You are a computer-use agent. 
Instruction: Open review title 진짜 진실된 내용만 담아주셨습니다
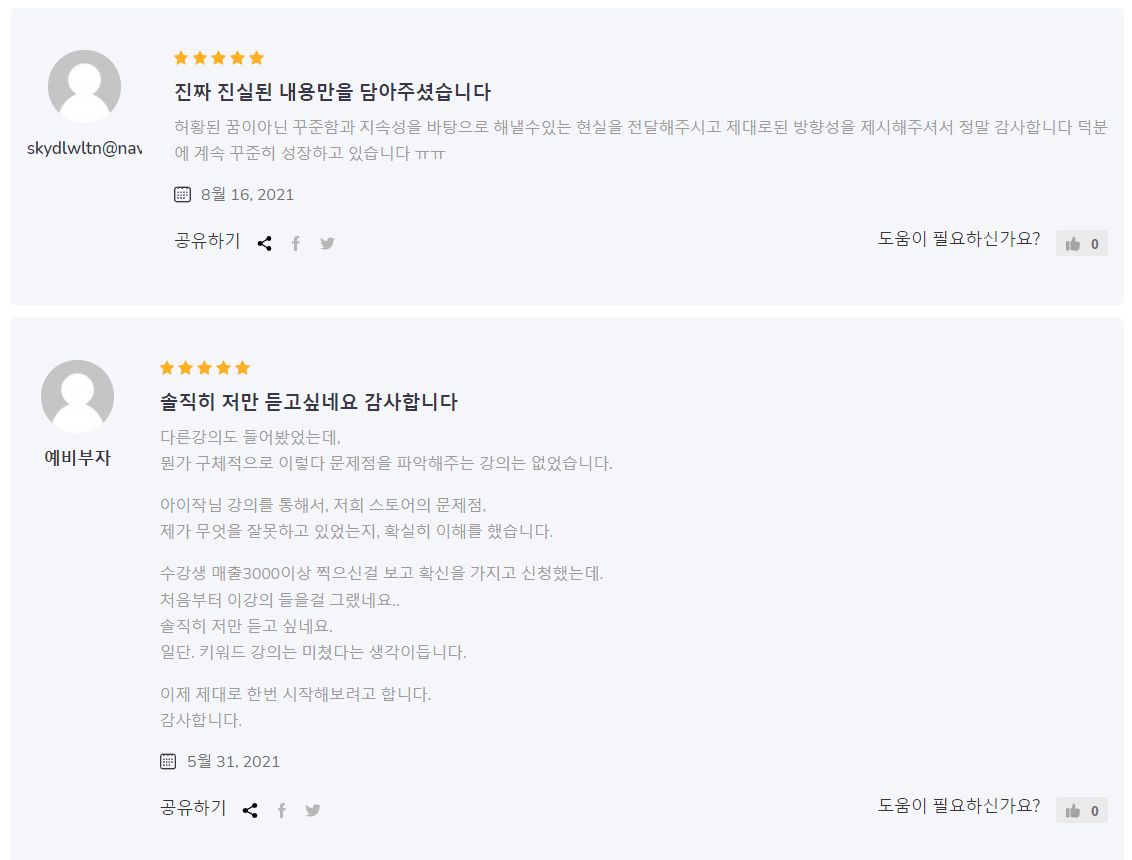click(x=332, y=92)
